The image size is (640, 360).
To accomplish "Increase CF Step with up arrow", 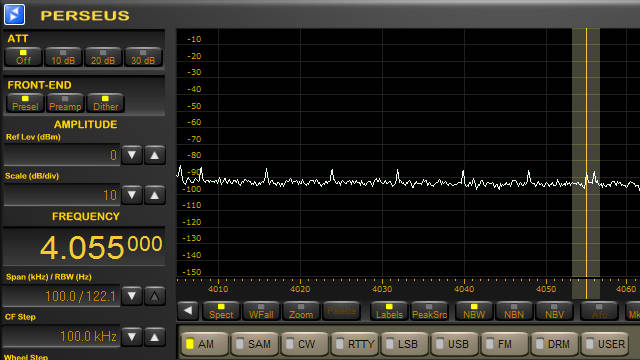I will coord(154,337).
